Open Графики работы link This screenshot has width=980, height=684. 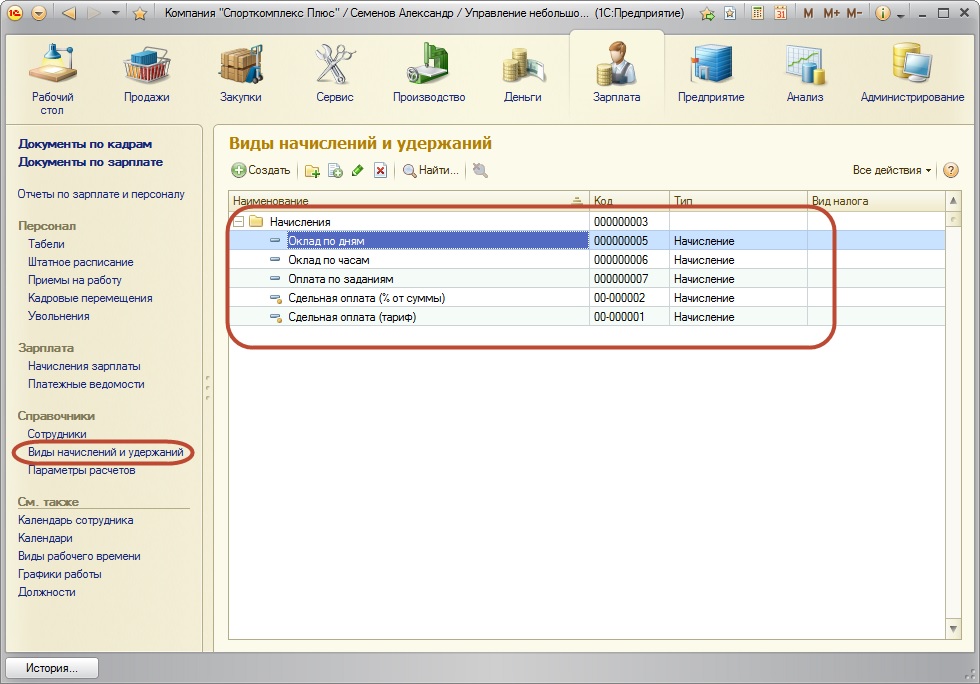(60, 574)
